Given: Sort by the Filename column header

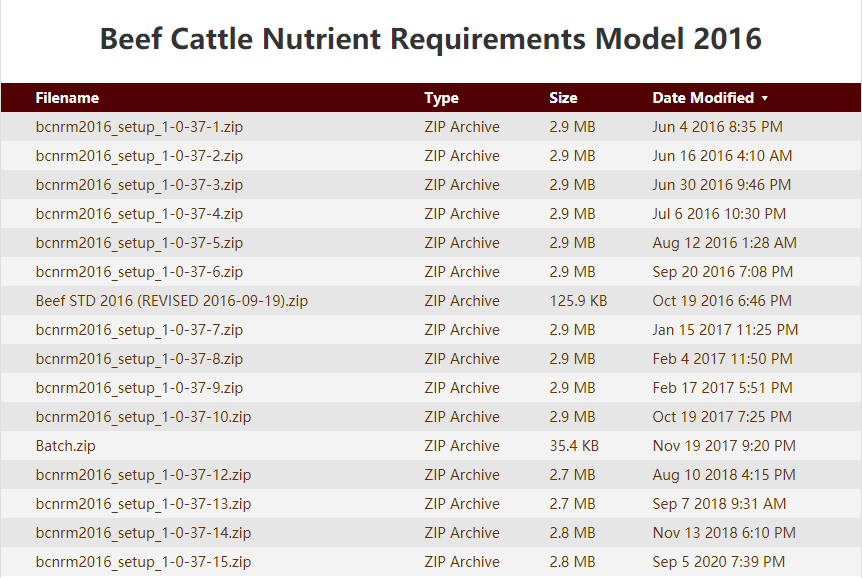Looking at the screenshot, I should click(67, 98).
